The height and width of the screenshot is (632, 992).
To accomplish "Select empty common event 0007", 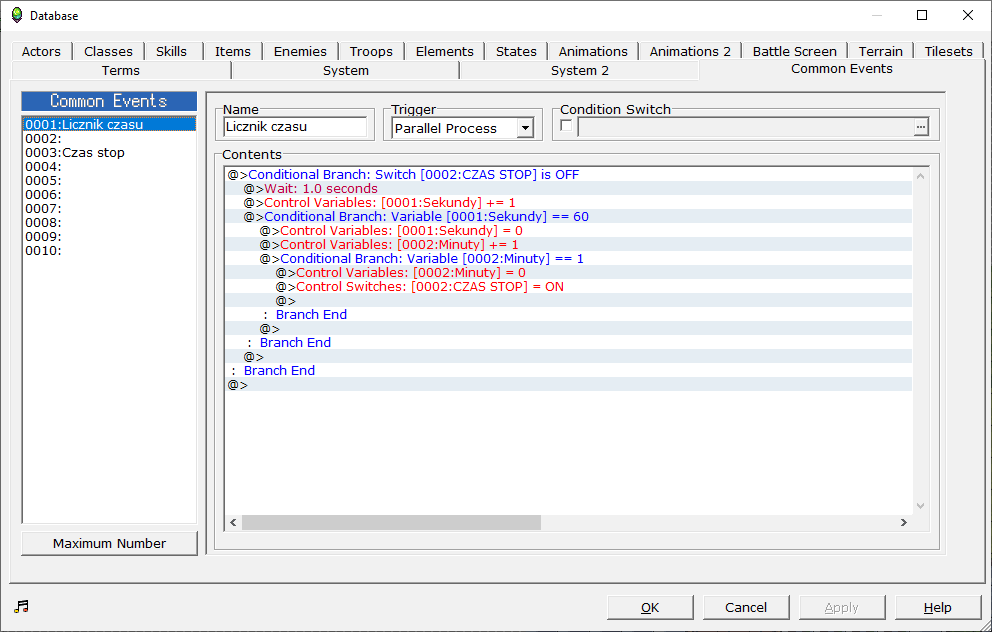I will [x=109, y=208].
